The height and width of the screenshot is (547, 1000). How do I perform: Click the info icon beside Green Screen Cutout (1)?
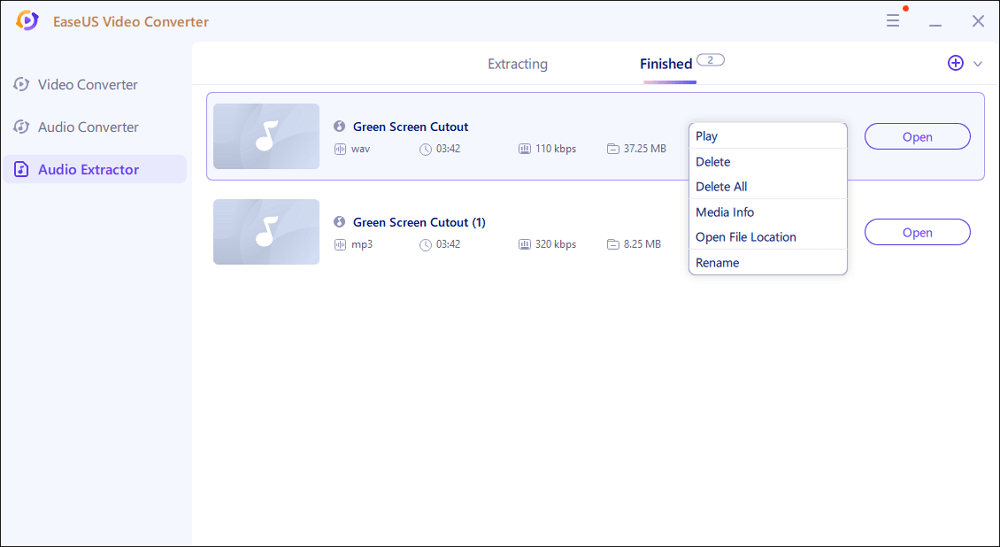click(x=340, y=222)
